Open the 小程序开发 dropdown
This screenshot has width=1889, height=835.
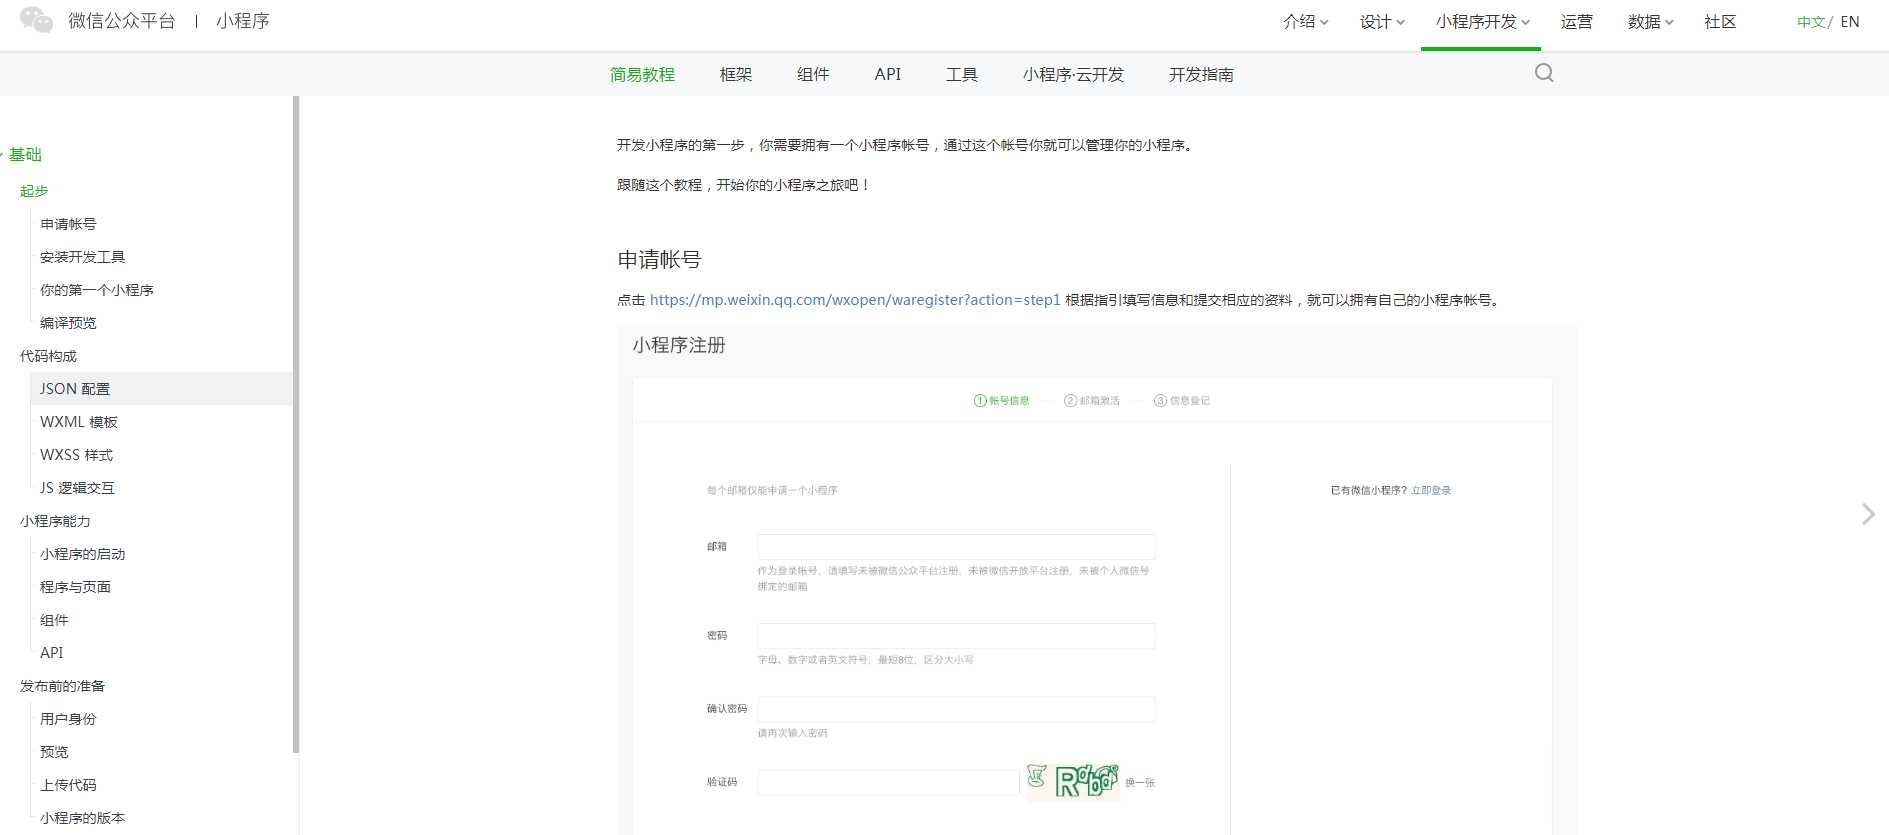pyautogui.click(x=1482, y=22)
